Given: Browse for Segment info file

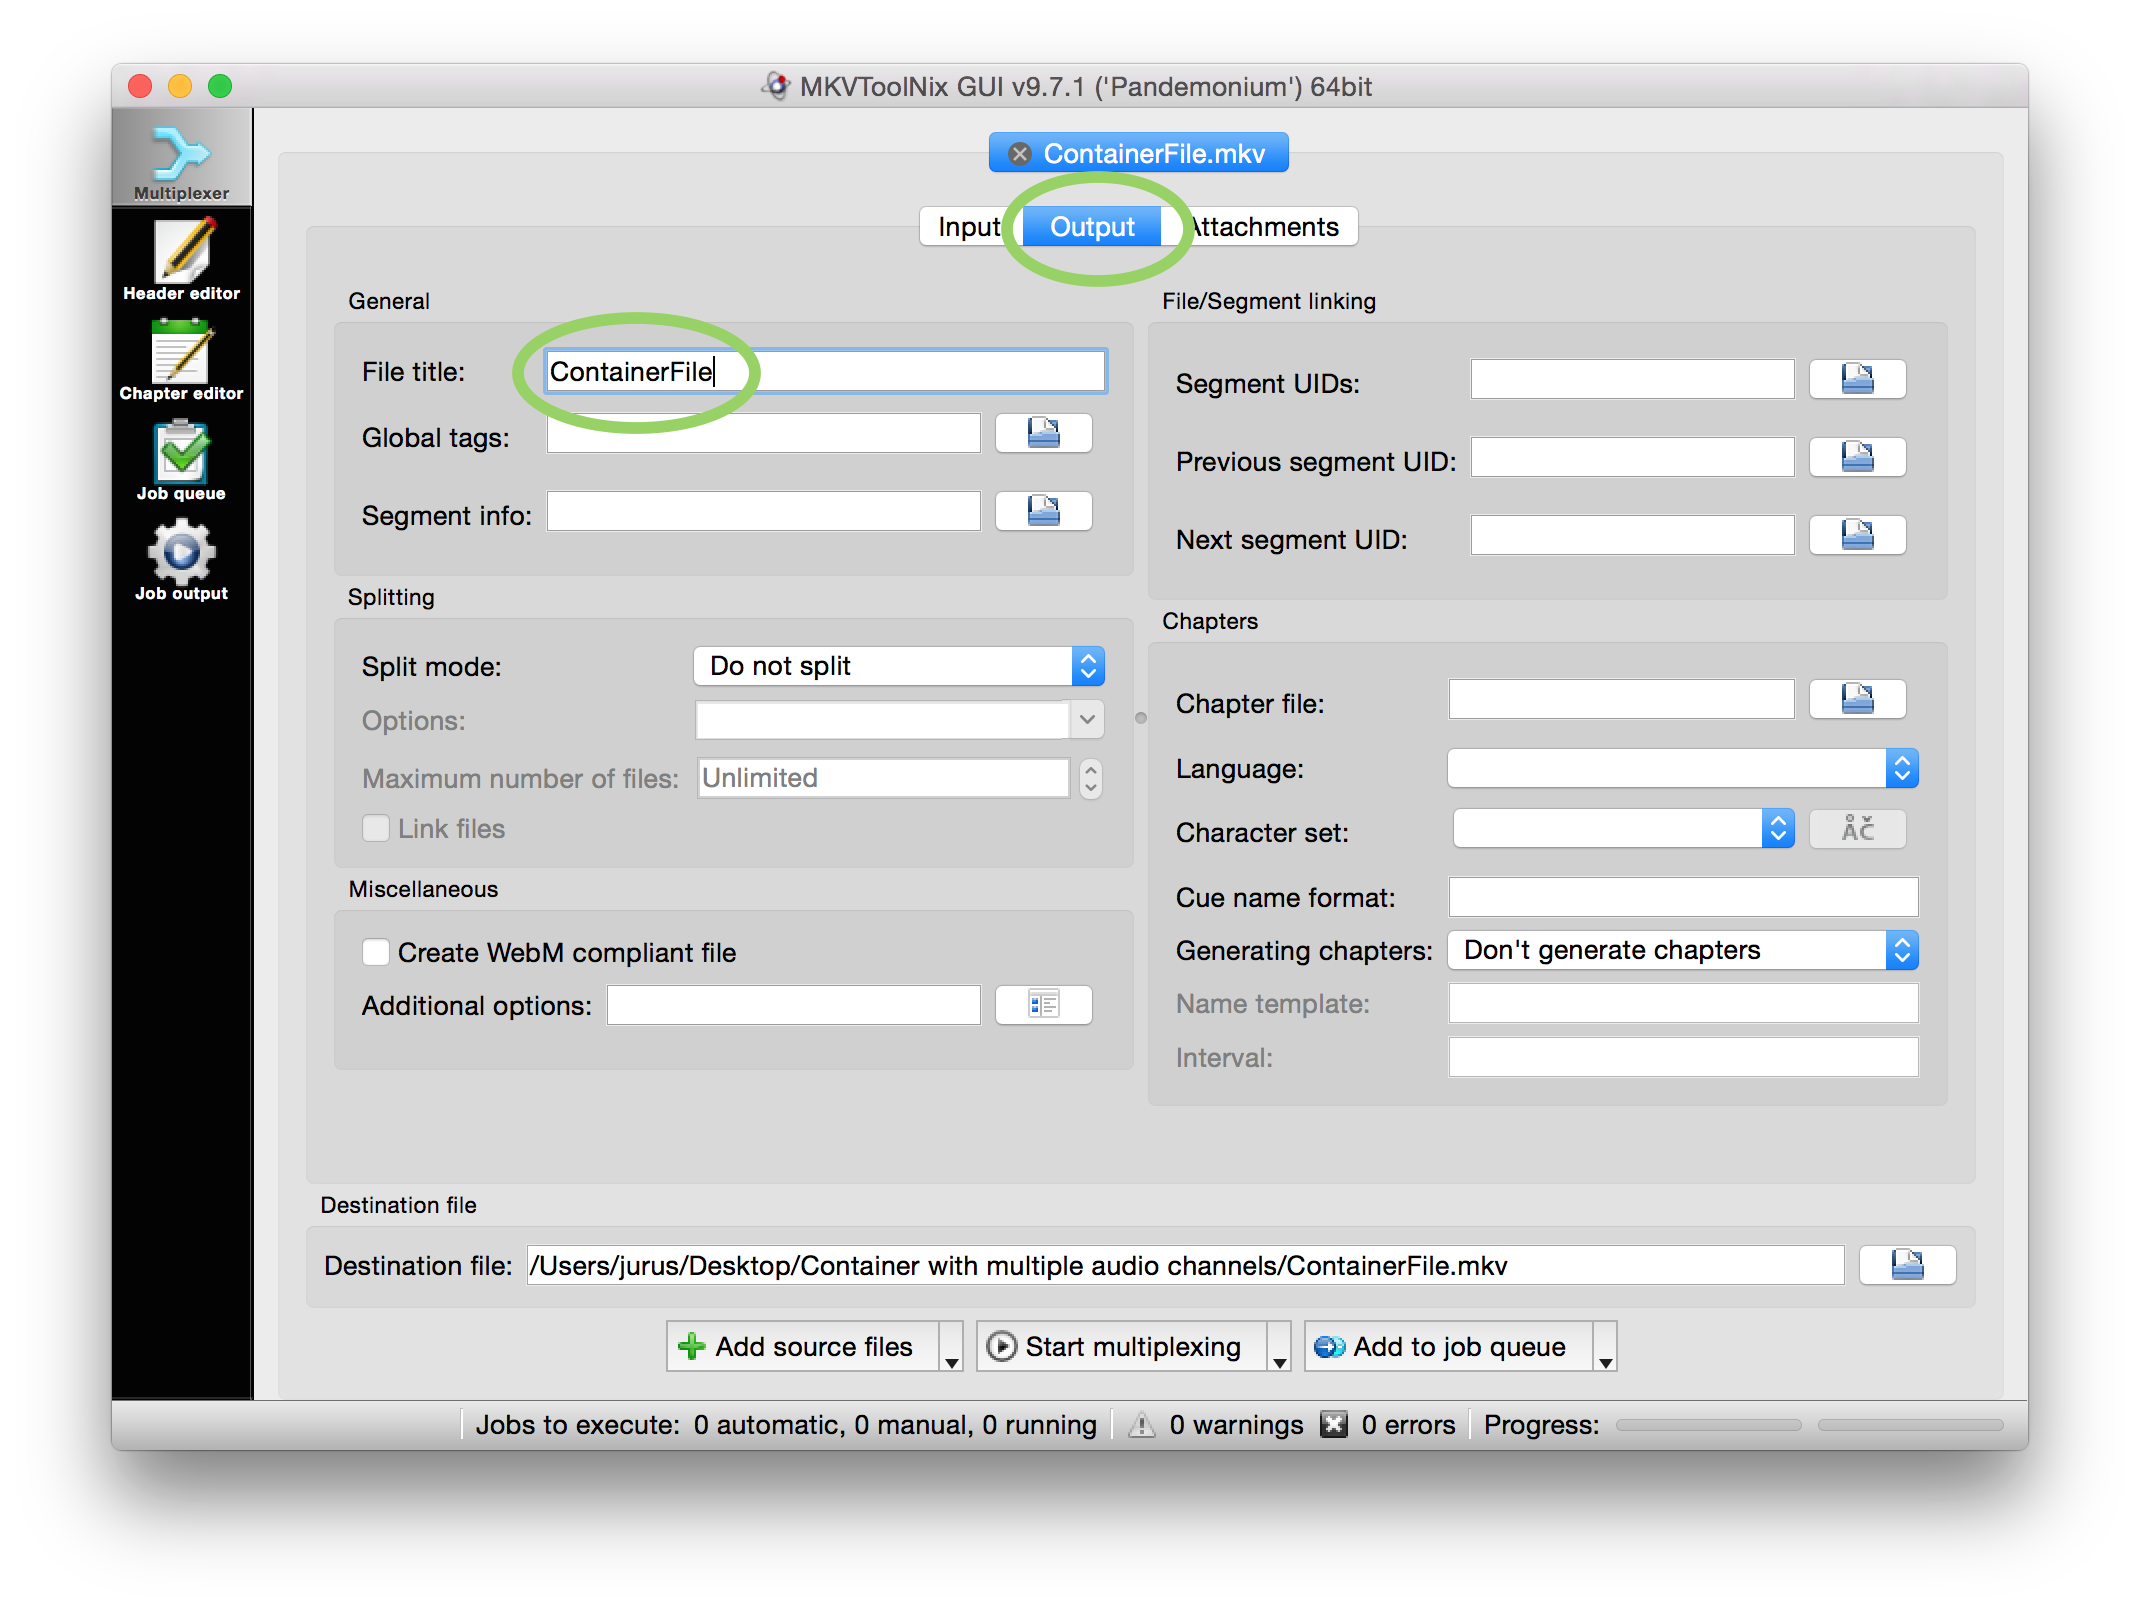Looking at the screenshot, I should pos(1043,511).
